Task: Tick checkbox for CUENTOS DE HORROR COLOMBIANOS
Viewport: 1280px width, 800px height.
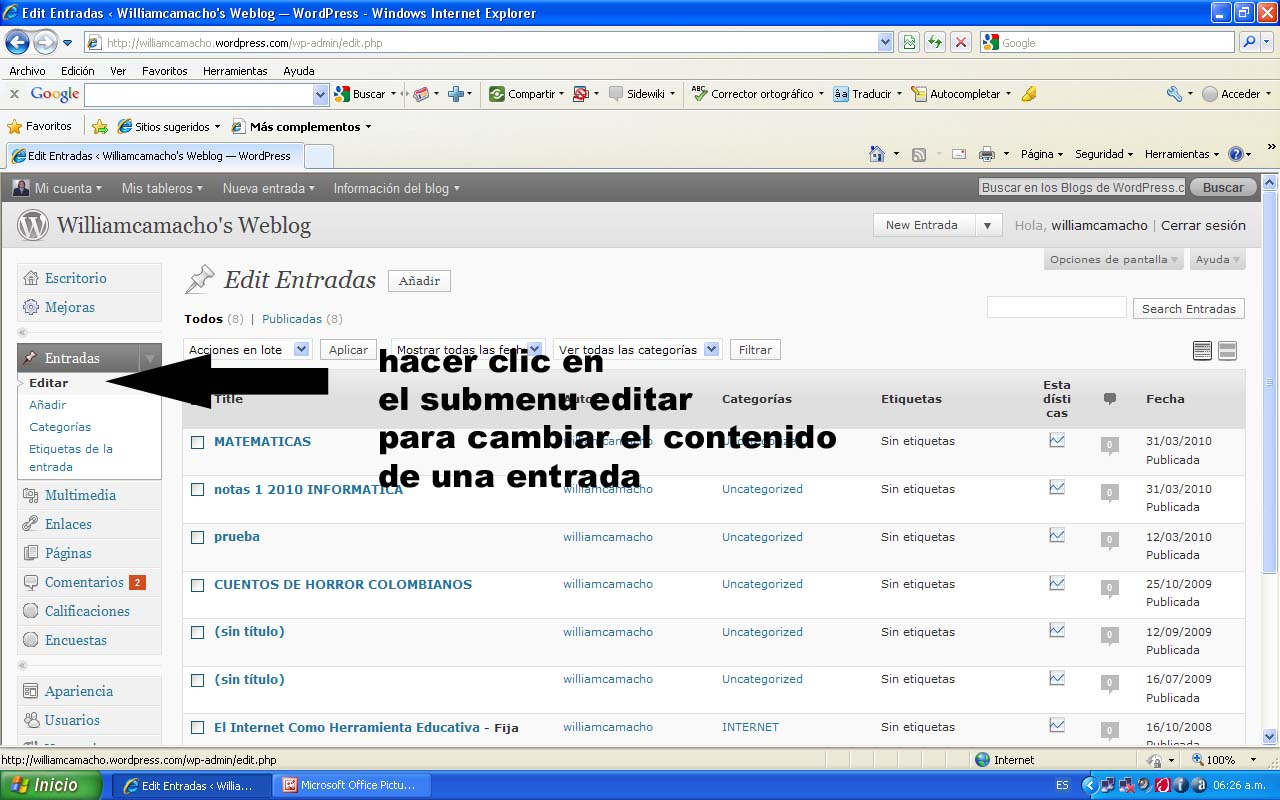Action: tap(198, 585)
